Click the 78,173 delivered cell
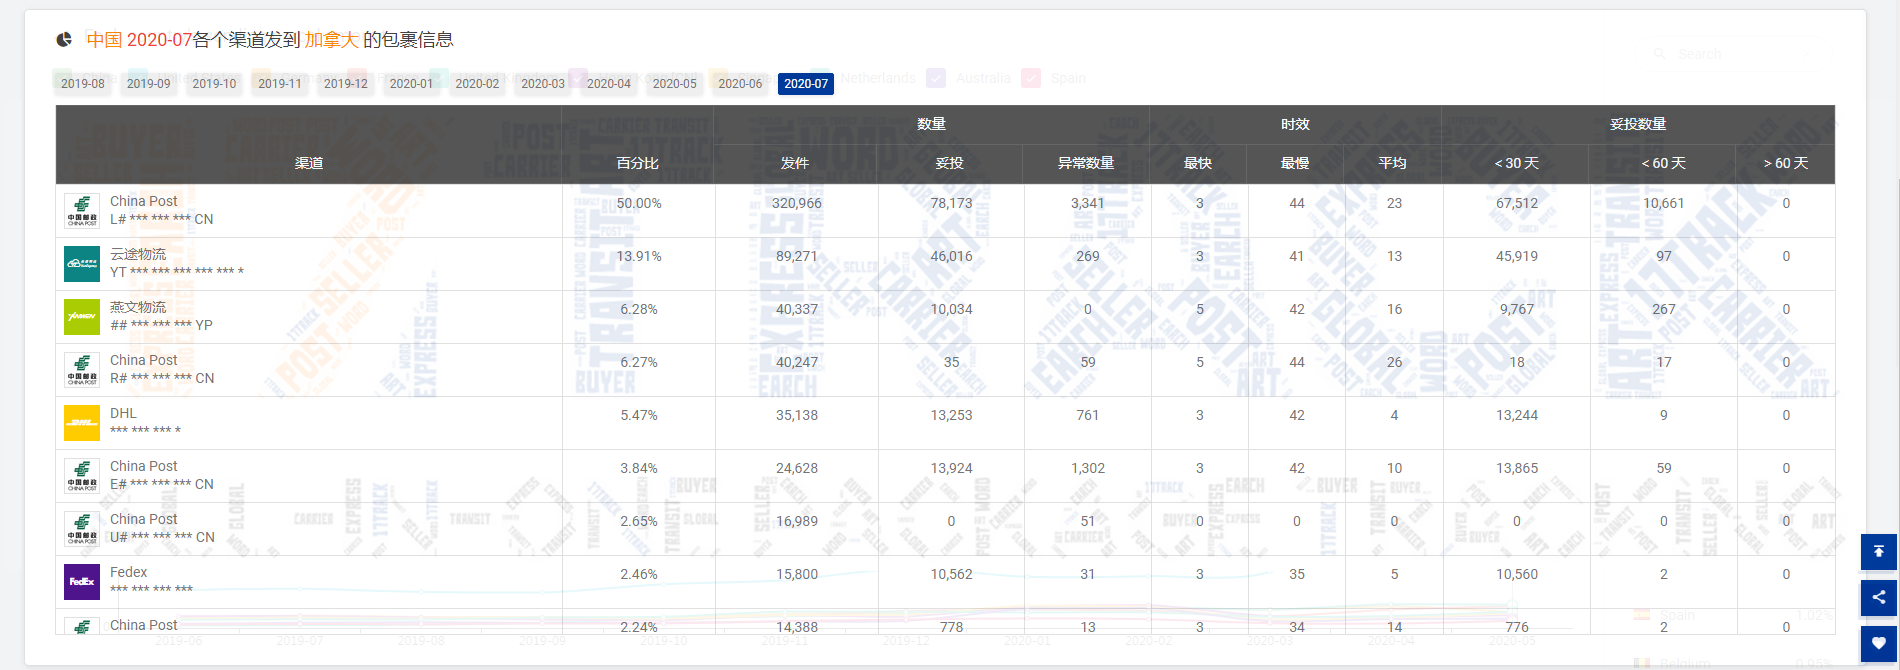Screen dimensions: 1900x670 951,203
